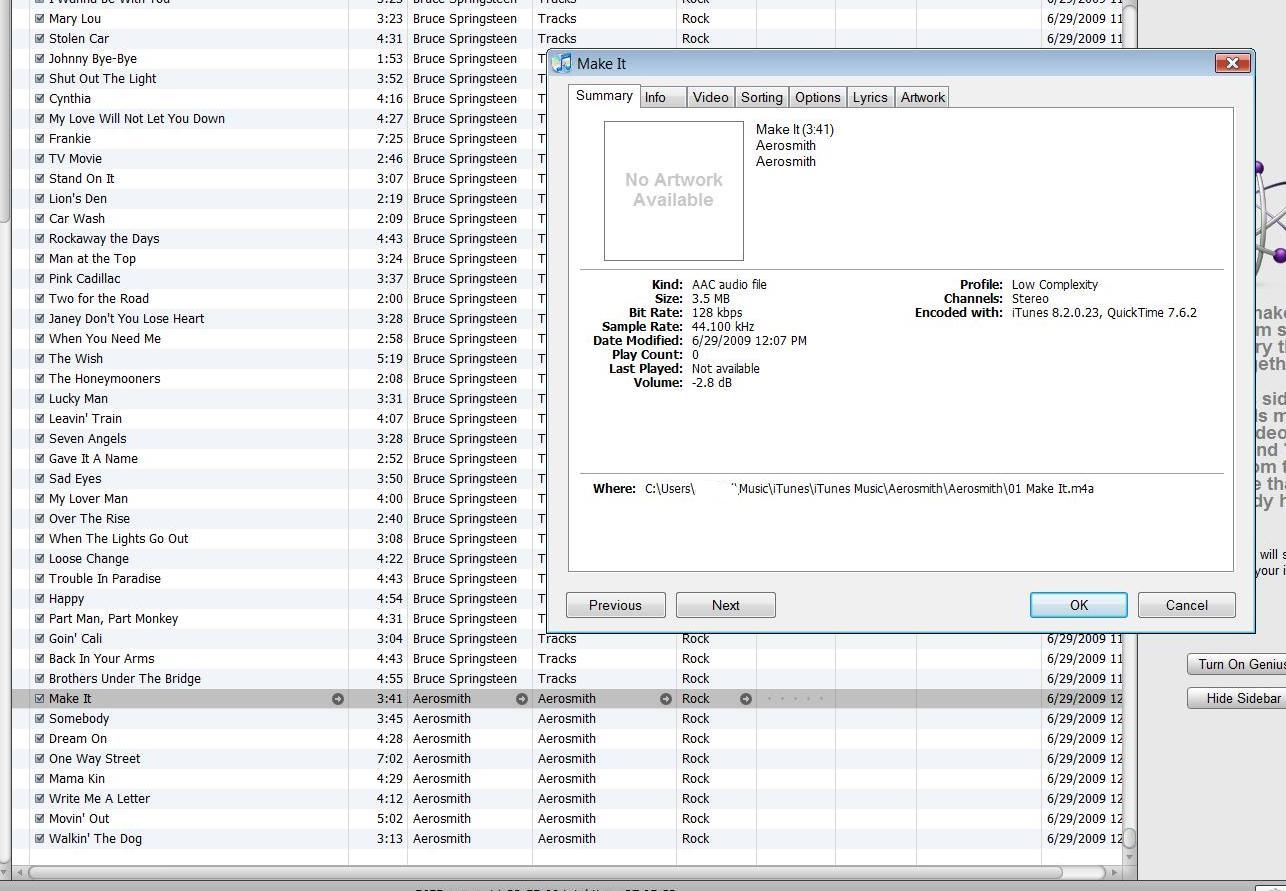
Task: Go to the Options tab
Action: tap(817, 97)
